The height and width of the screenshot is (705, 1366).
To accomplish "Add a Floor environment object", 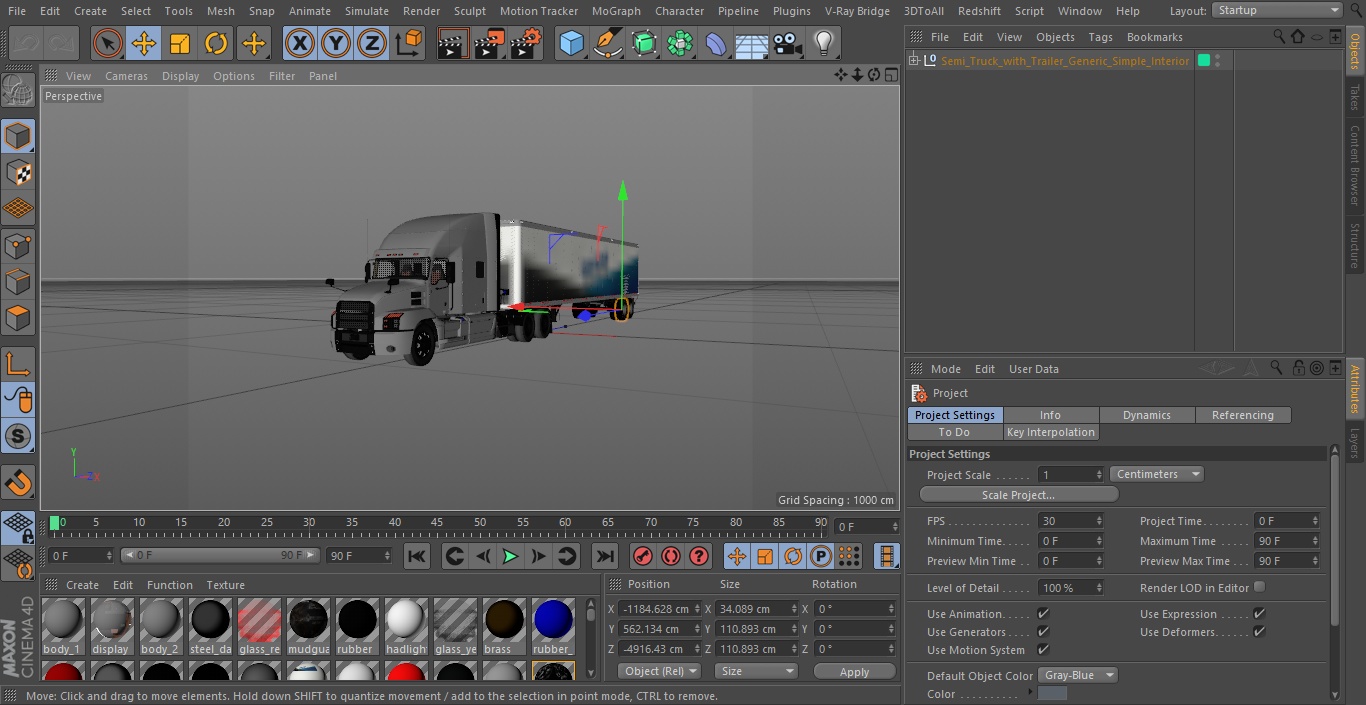I will point(752,43).
